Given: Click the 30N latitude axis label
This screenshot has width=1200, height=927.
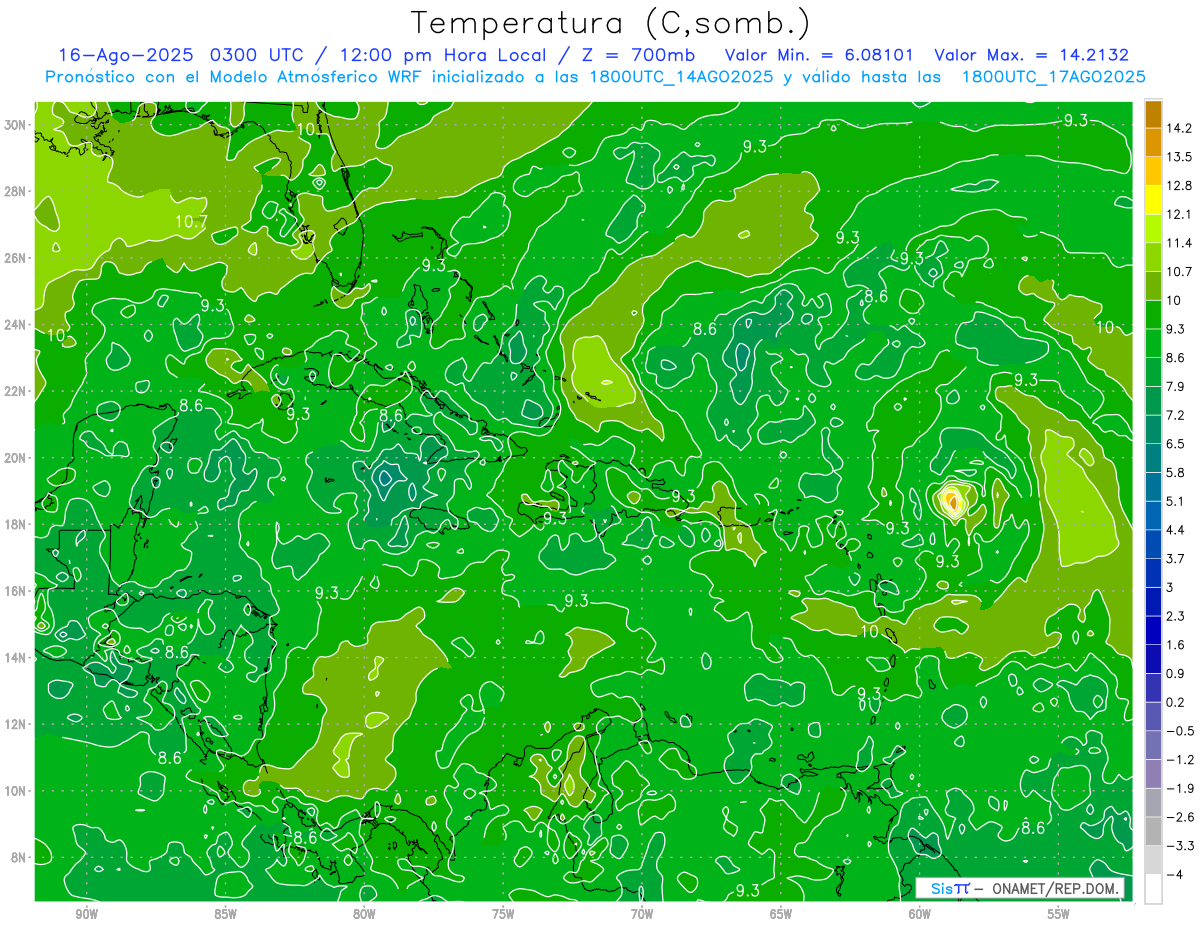Looking at the screenshot, I should [x=16, y=125].
